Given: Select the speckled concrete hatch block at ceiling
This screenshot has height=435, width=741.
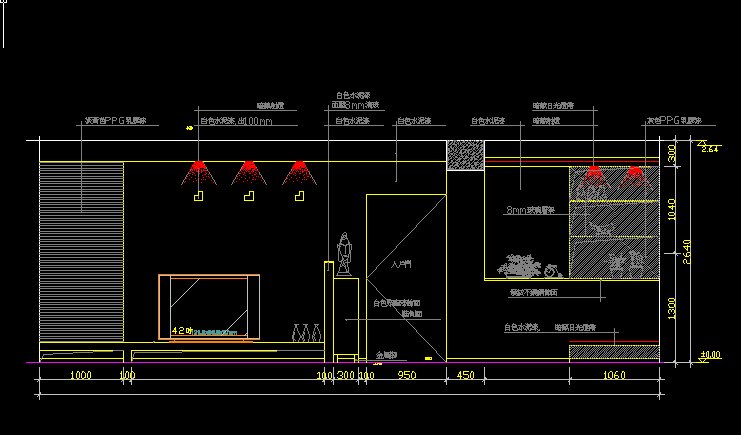Looking at the screenshot, I should [x=465, y=155].
